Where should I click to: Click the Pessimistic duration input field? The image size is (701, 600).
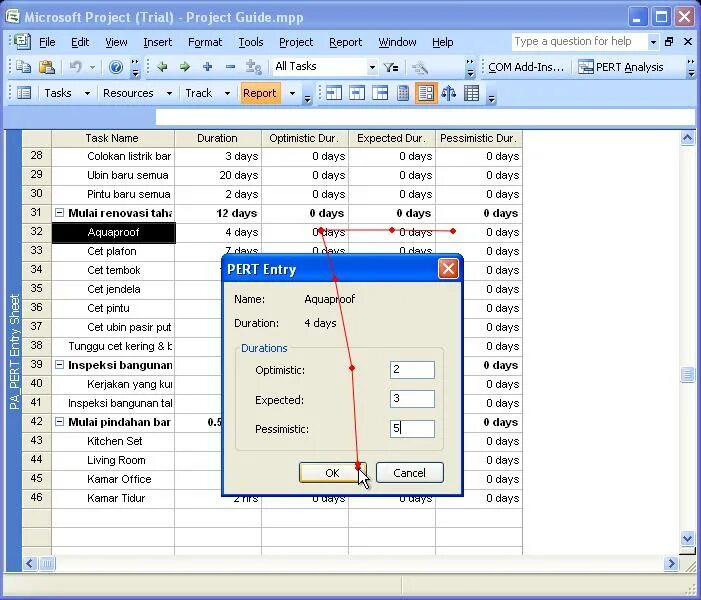[x=412, y=429]
